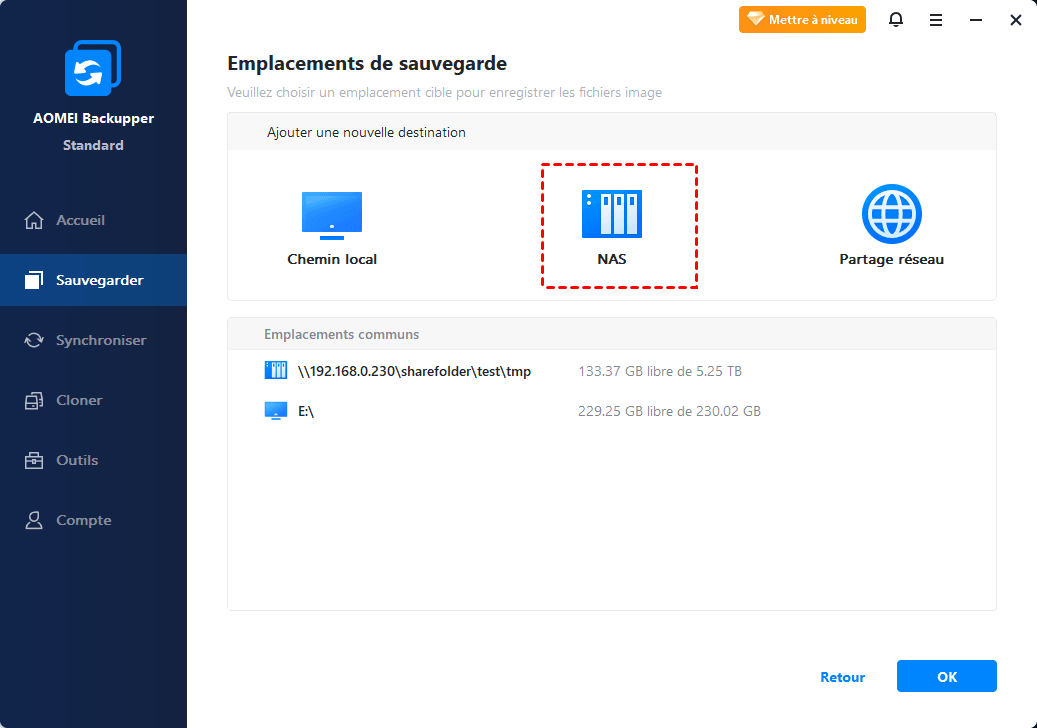Screen dimensions: 1037x728
Task: Select the Chemin local label
Action: (x=332, y=259)
